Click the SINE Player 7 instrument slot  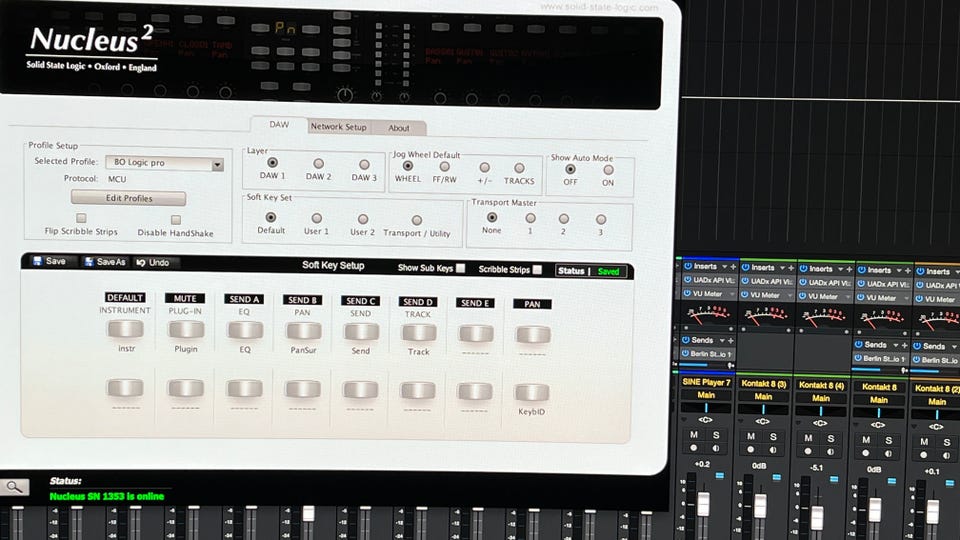point(706,382)
